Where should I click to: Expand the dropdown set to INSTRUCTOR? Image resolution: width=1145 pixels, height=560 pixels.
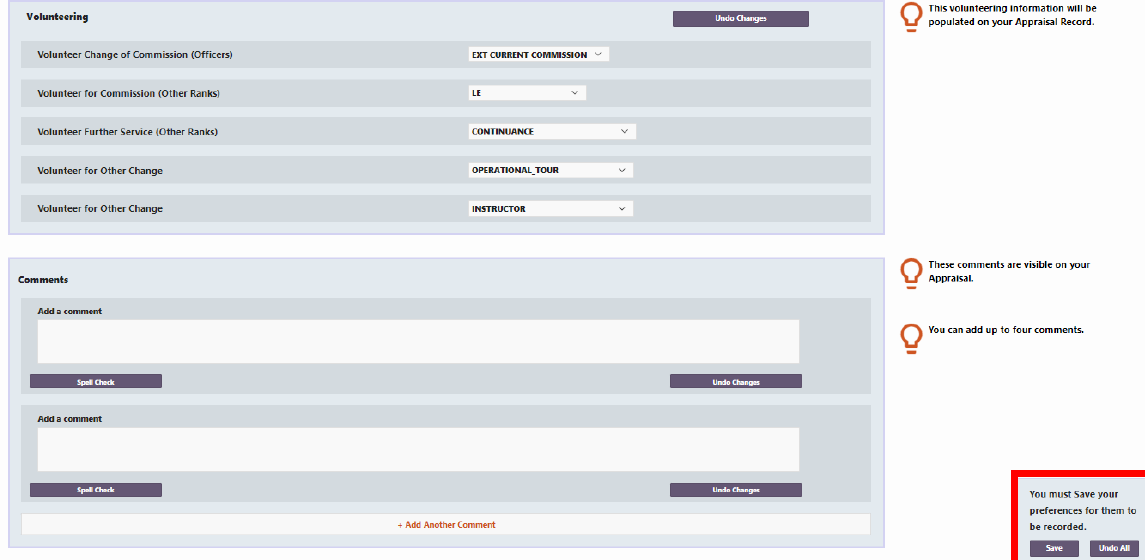550,209
